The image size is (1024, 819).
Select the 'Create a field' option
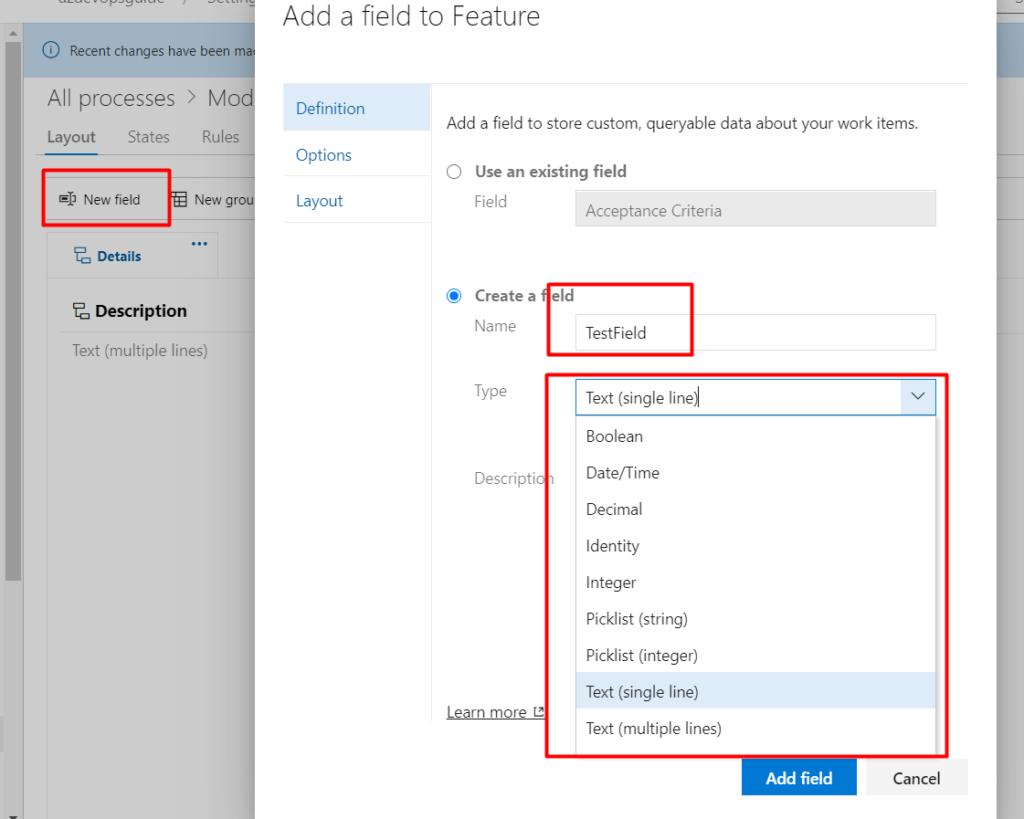click(454, 295)
